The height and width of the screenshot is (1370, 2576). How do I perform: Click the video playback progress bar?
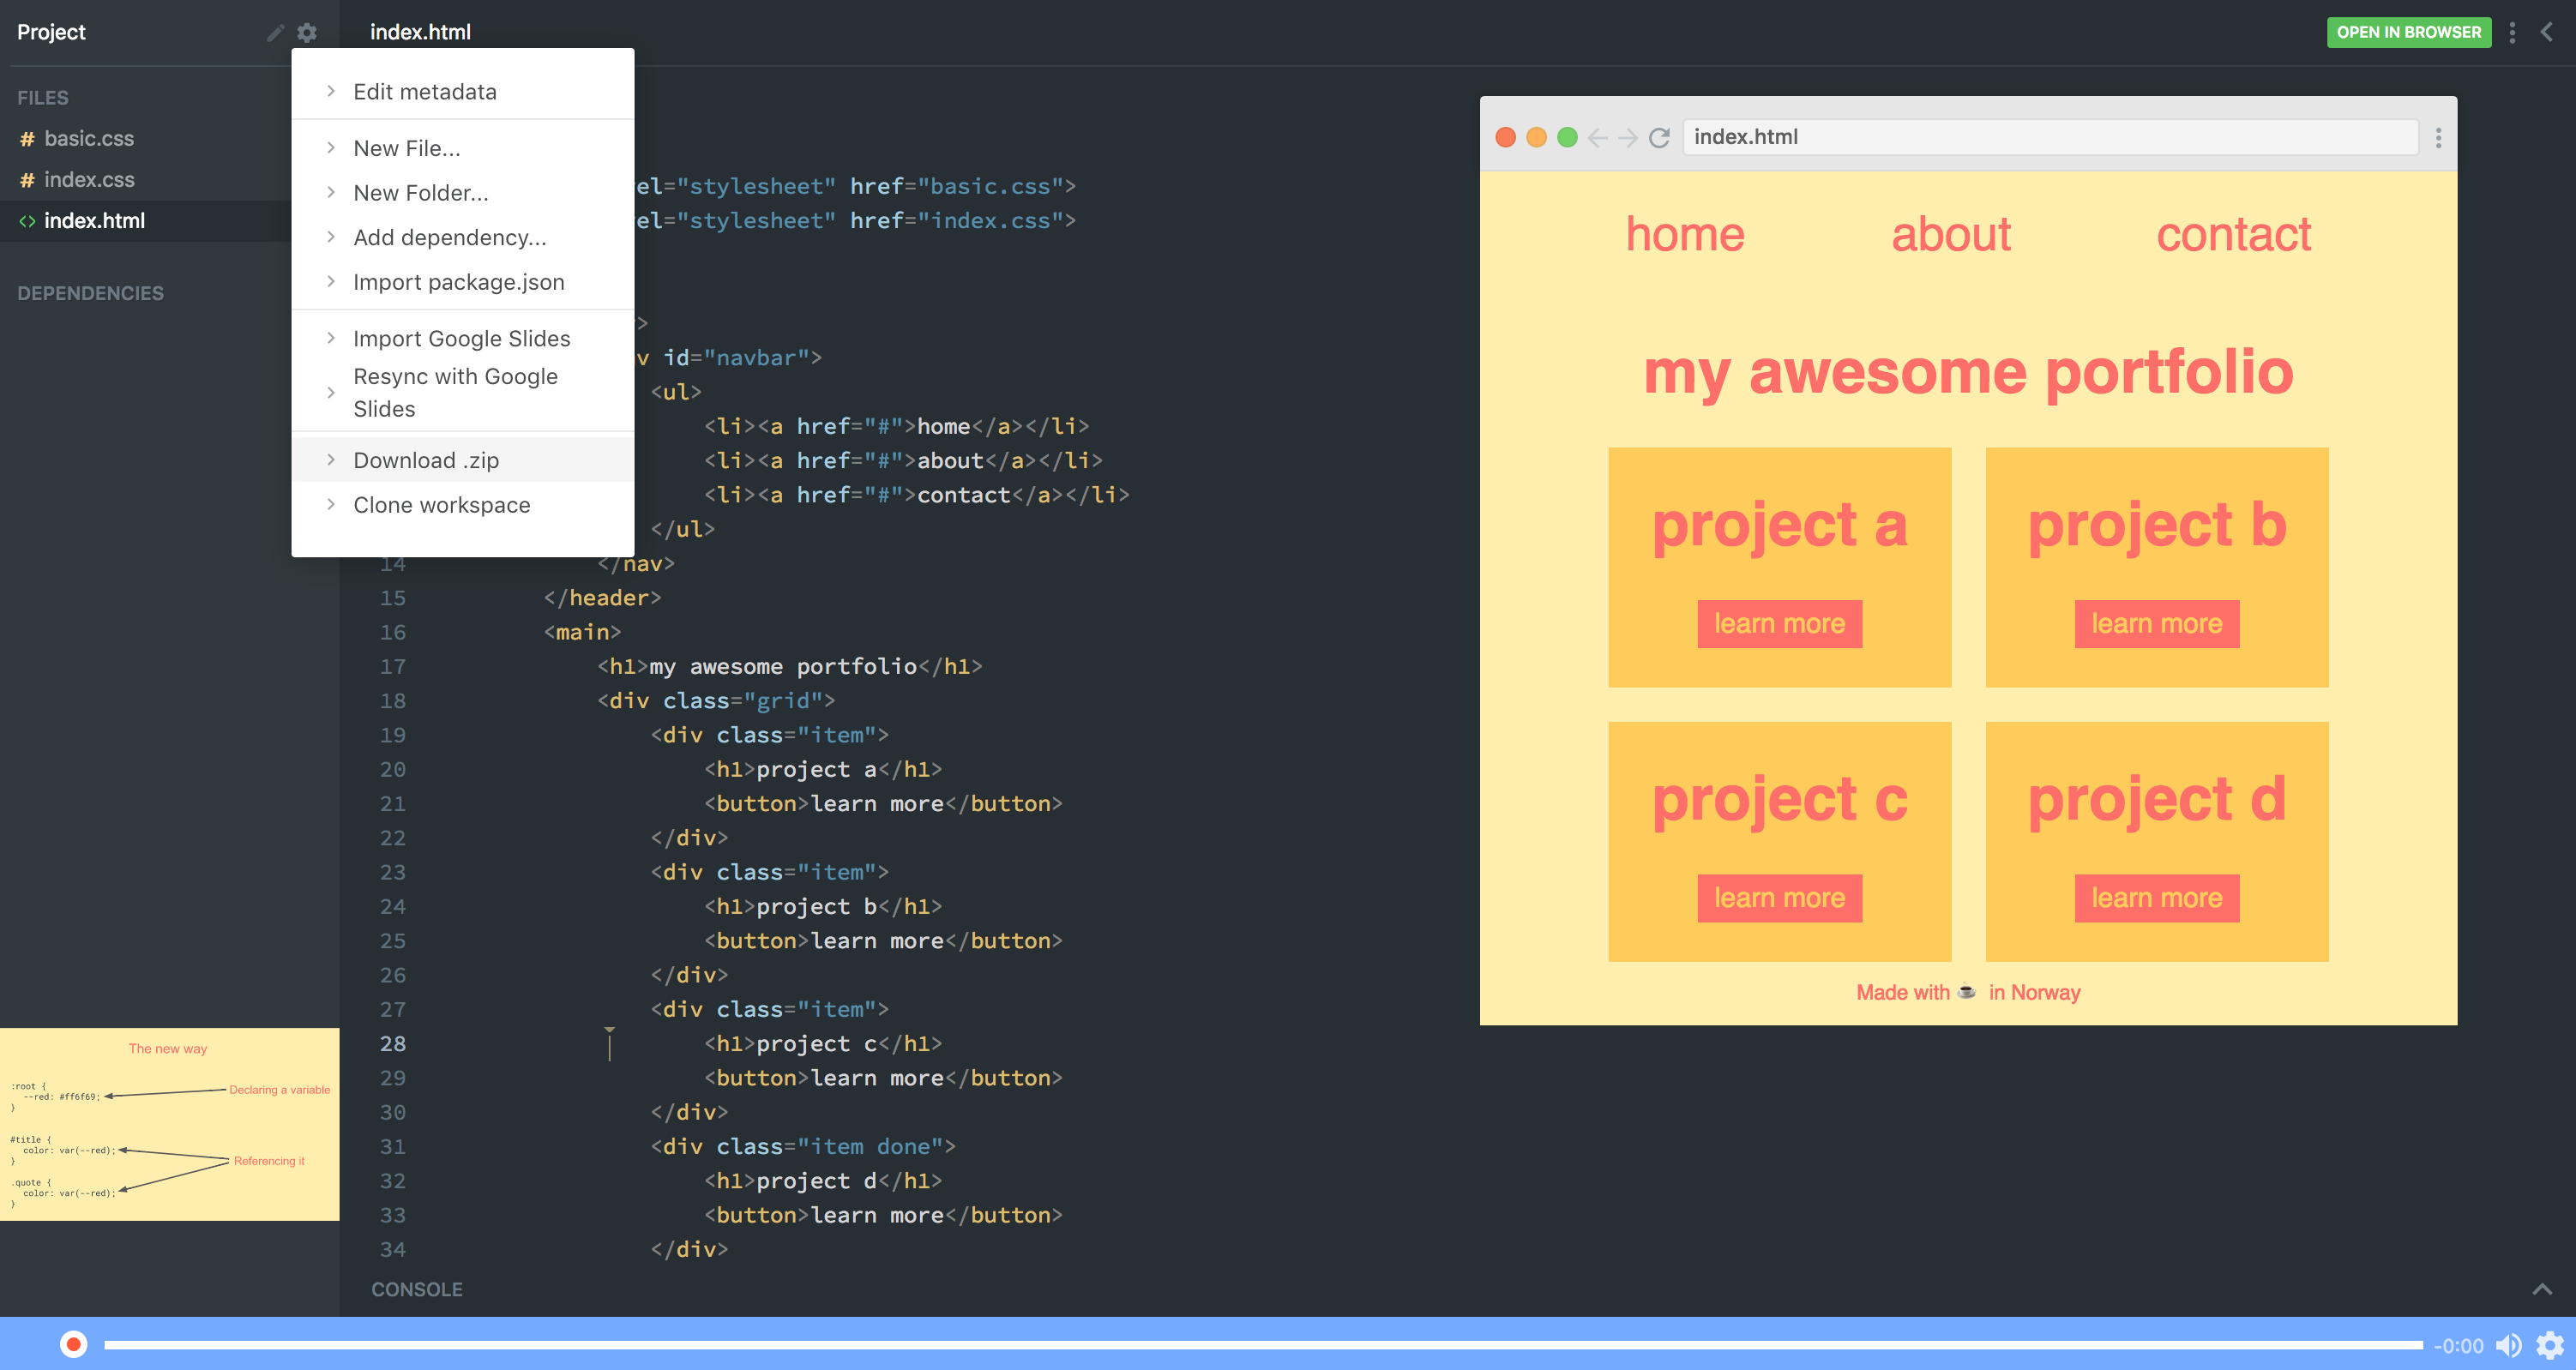pos(1250,1344)
